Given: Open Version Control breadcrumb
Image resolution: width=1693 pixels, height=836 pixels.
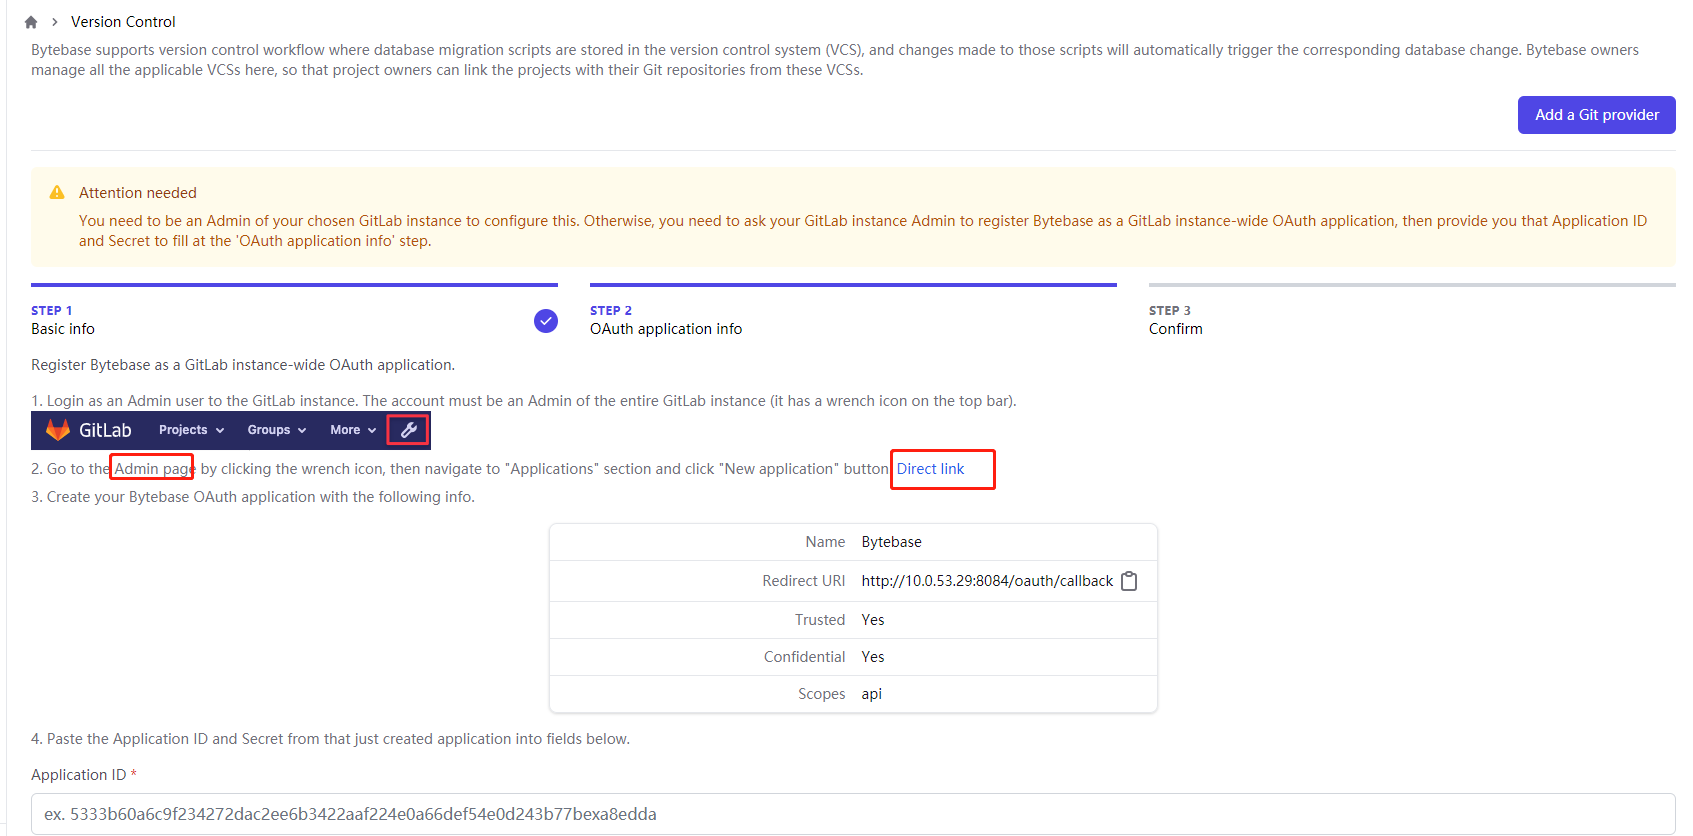Looking at the screenshot, I should [123, 22].
